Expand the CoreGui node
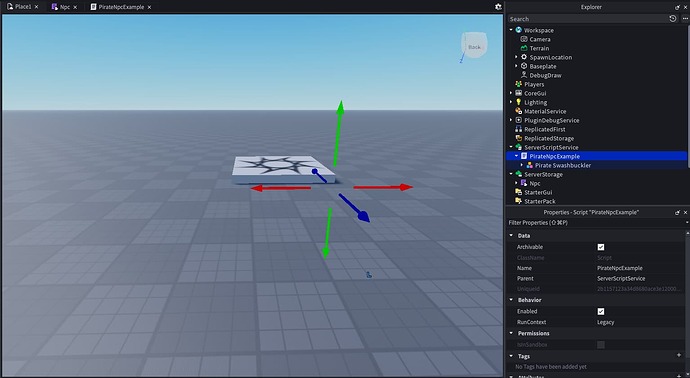The width and height of the screenshot is (690, 378). click(511, 93)
